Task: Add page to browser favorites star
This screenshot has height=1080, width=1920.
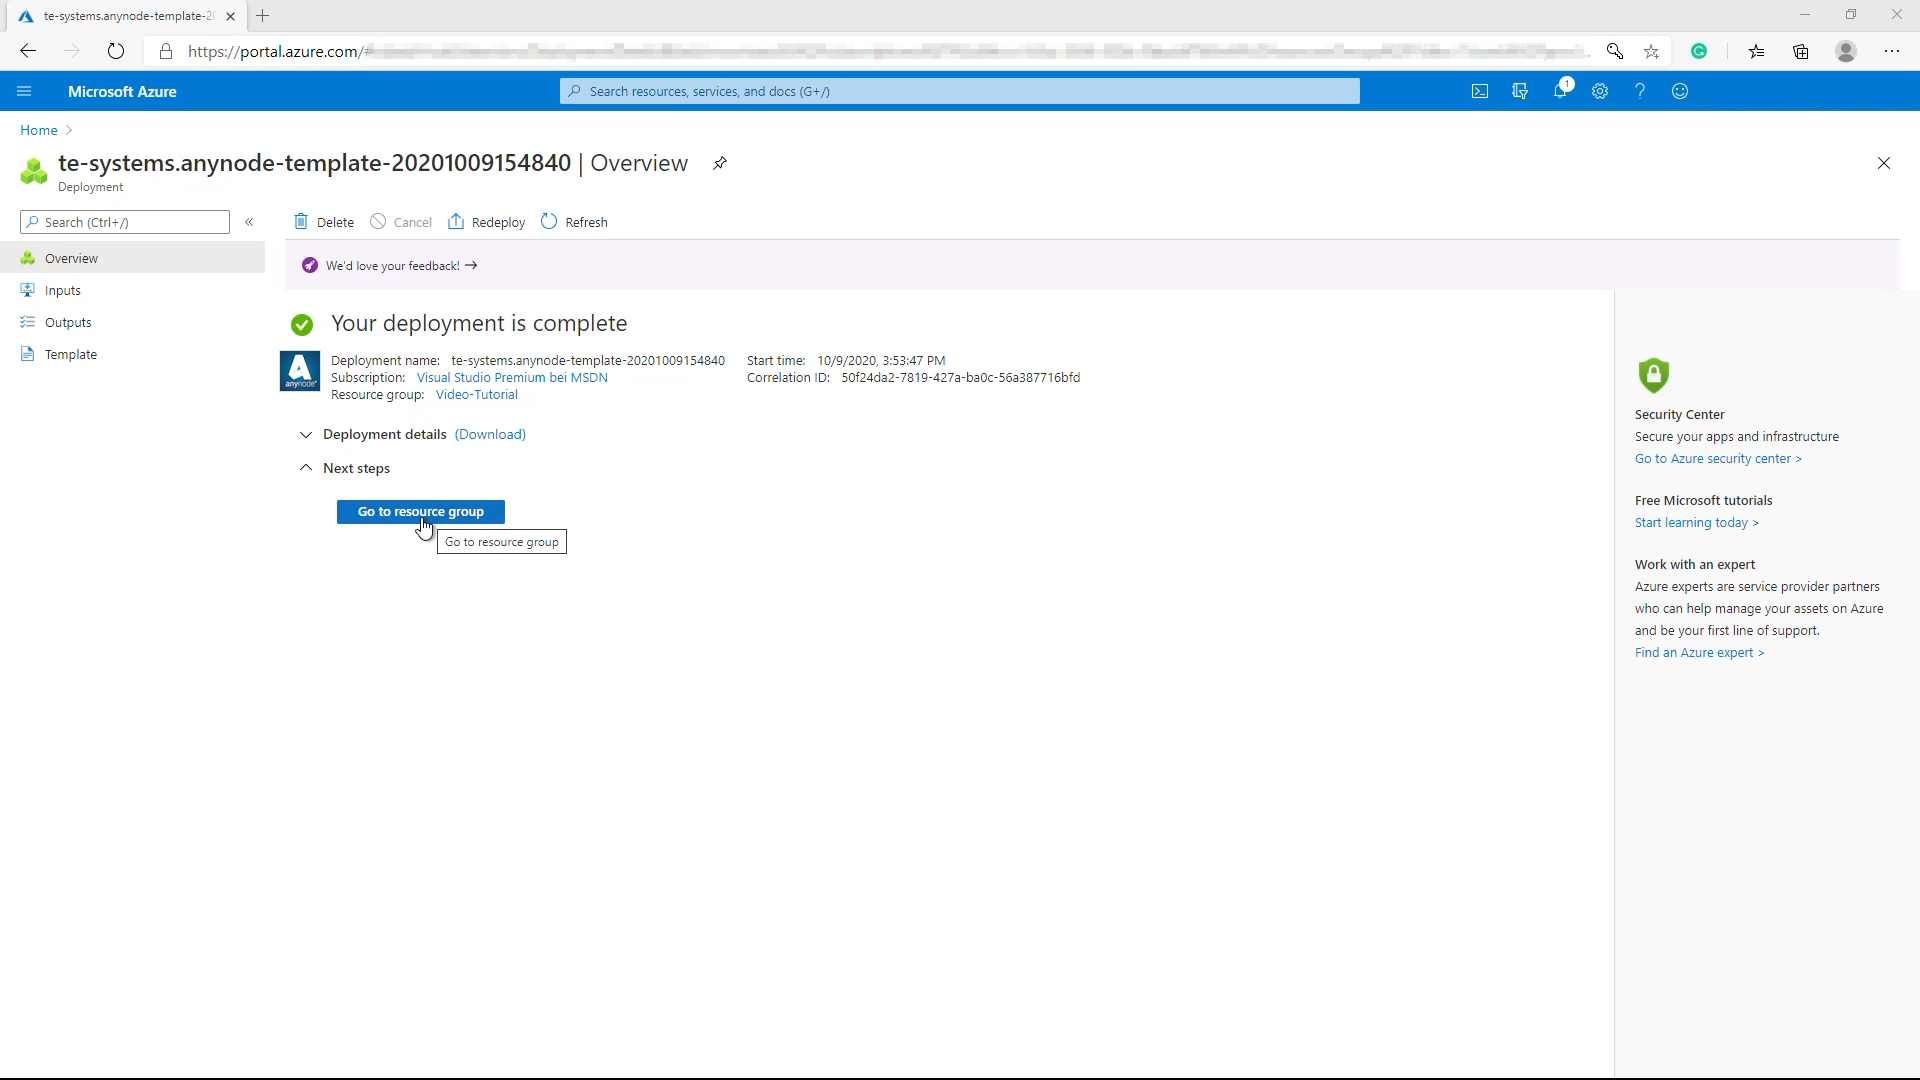Action: pos(1652,51)
